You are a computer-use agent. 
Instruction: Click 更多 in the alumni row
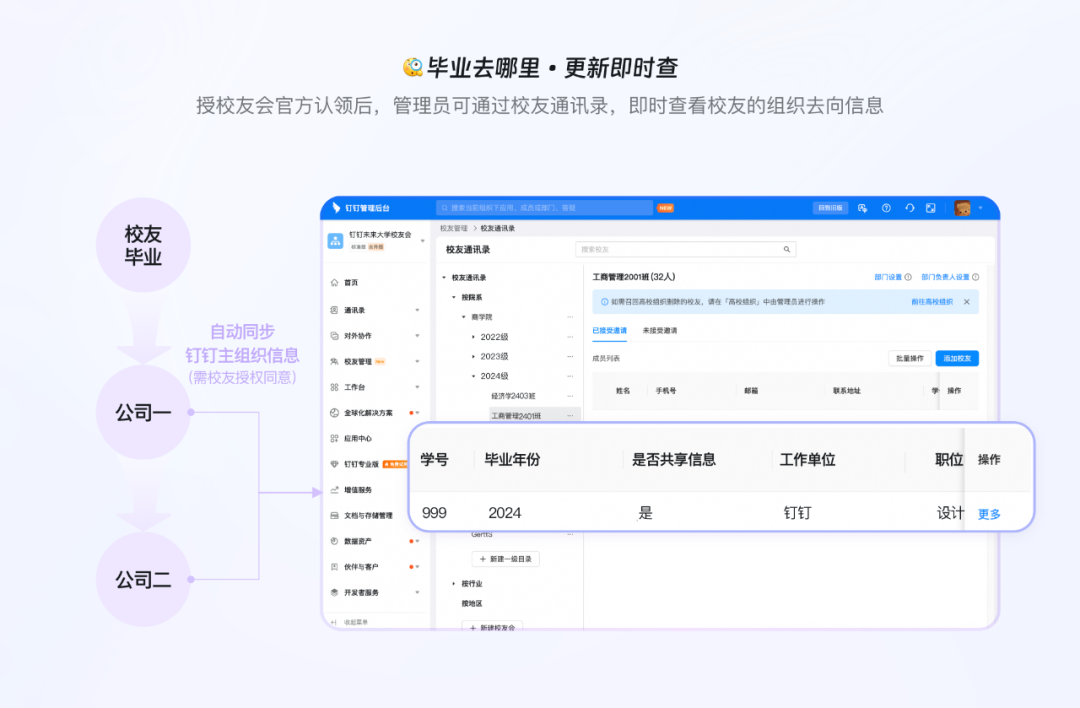pyautogui.click(x=989, y=514)
